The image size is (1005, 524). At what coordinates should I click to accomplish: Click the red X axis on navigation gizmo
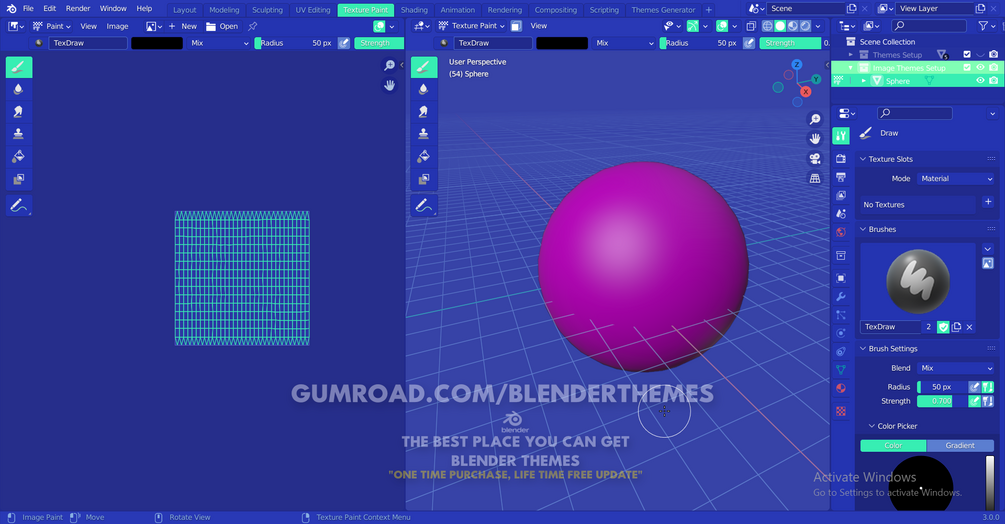806,92
